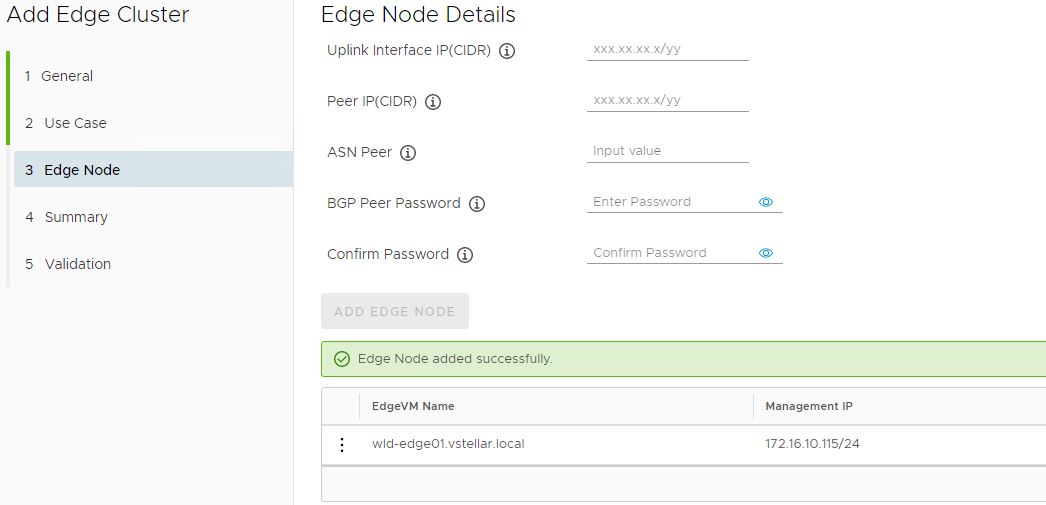This screenshot has width=1046, height=505.
Task: Click info icon next to Uplink Interface IP
Action: click(507, 51)
